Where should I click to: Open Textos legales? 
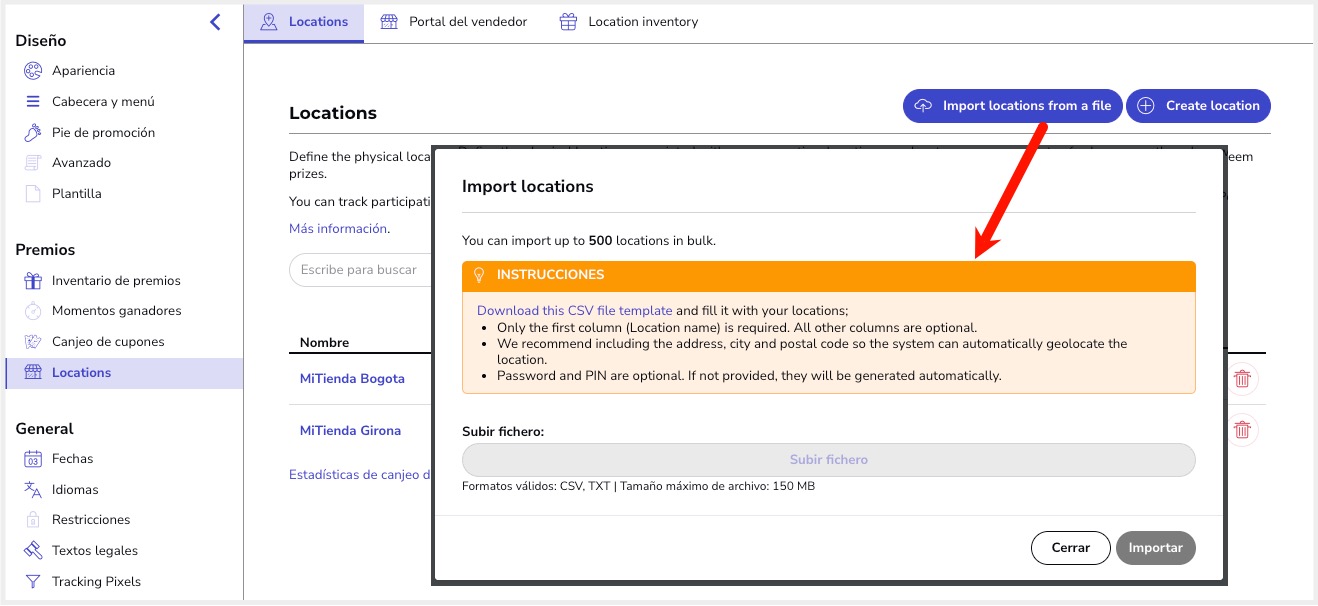pyautogui.click(x=95, y=551)
